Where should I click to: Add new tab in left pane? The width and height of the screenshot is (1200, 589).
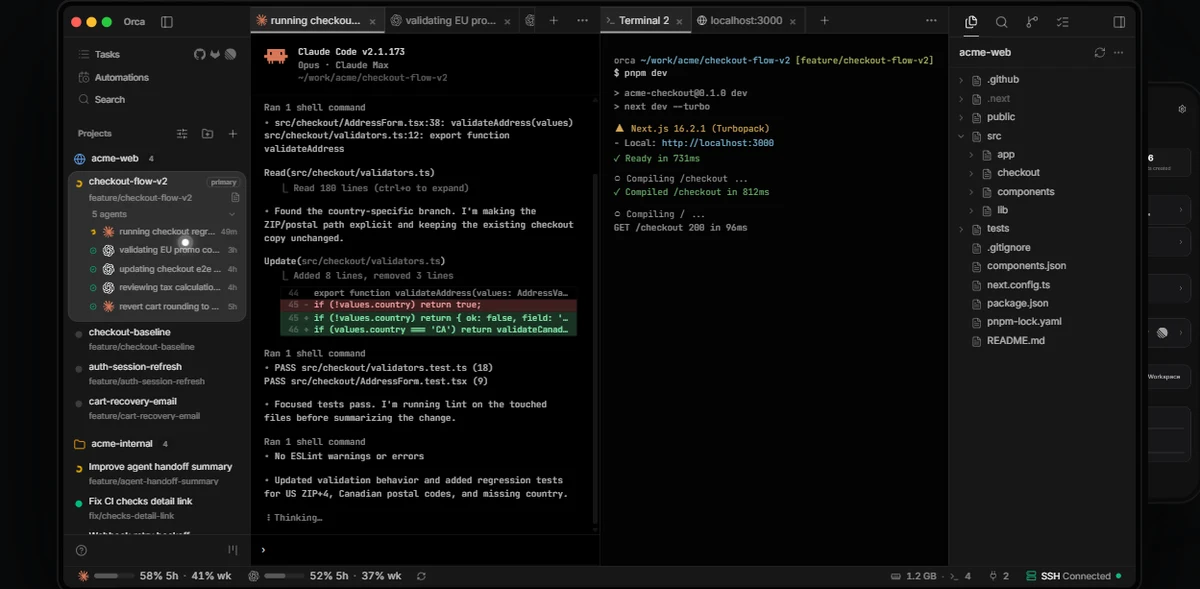(x=556, y=21)
